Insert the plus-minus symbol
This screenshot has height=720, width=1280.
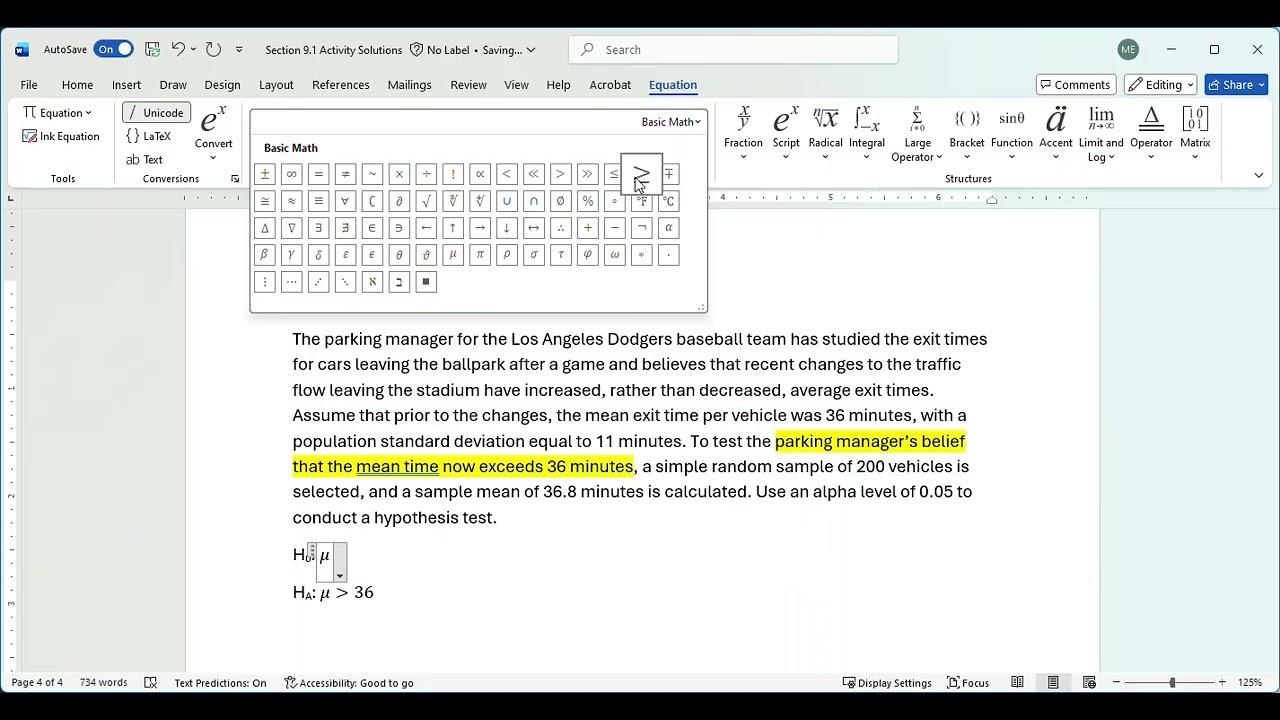265,174
